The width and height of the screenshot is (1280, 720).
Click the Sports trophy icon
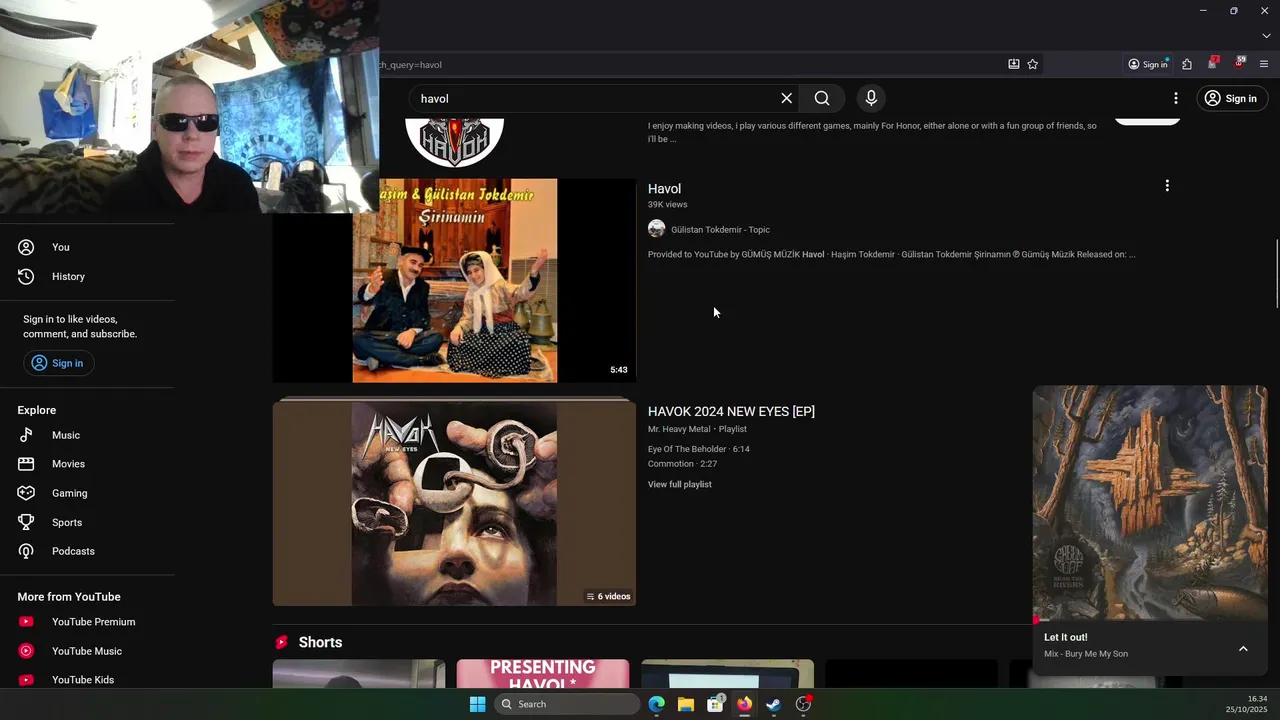point(26,522)
